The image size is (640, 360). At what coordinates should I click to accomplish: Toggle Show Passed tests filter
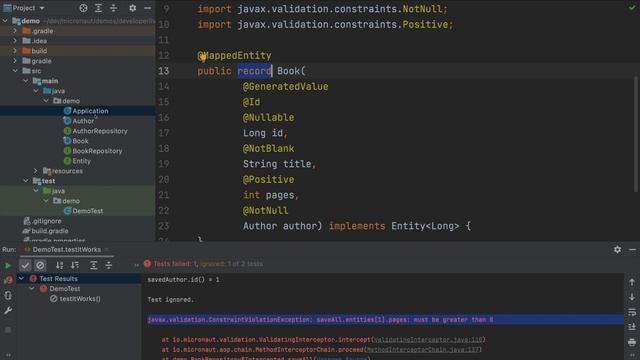point(25,265)
